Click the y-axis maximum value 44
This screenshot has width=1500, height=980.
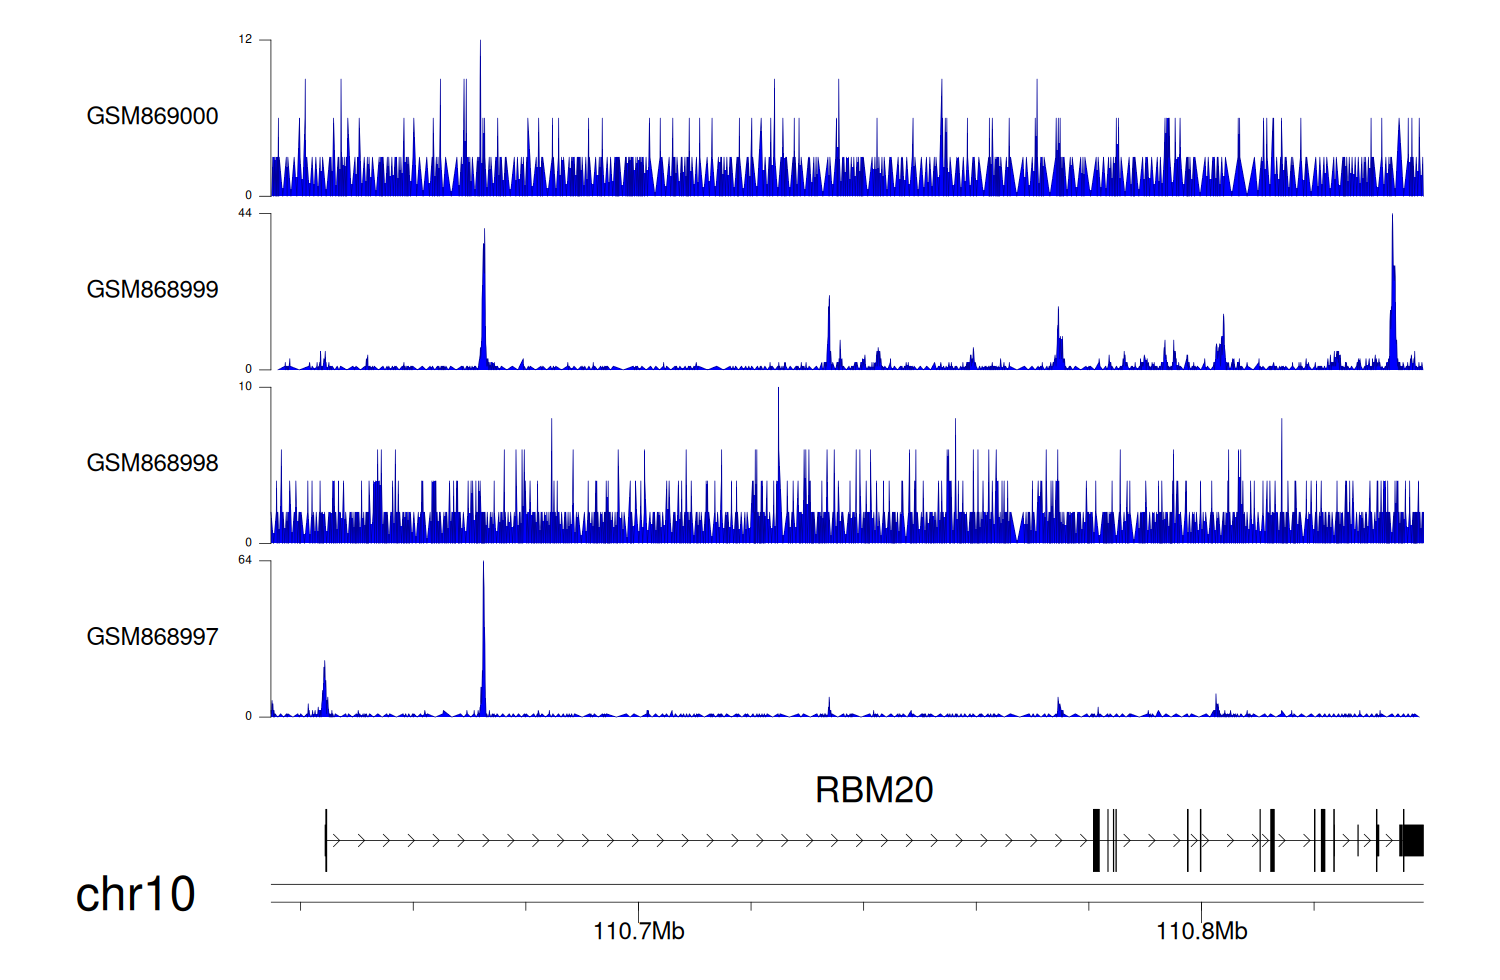(245, 213)
